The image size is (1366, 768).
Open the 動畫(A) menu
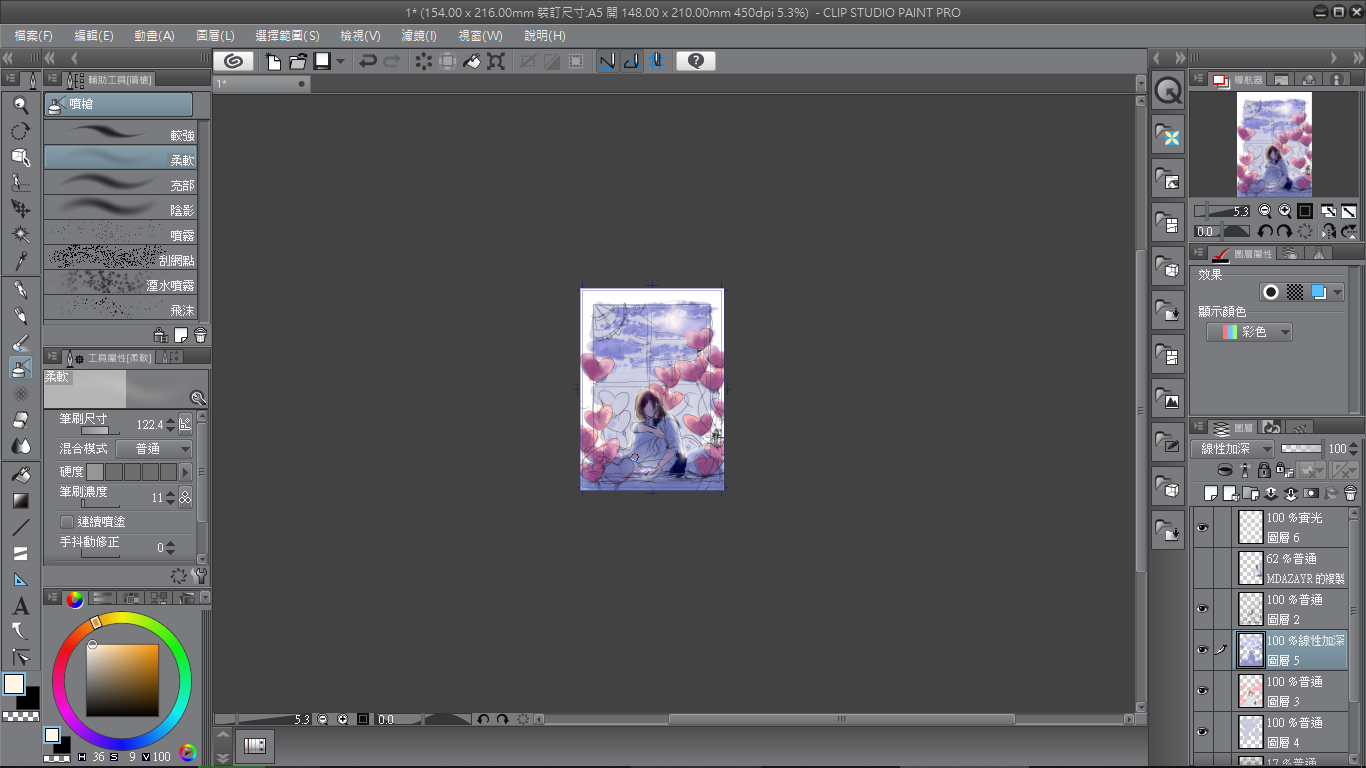(154, 35)
